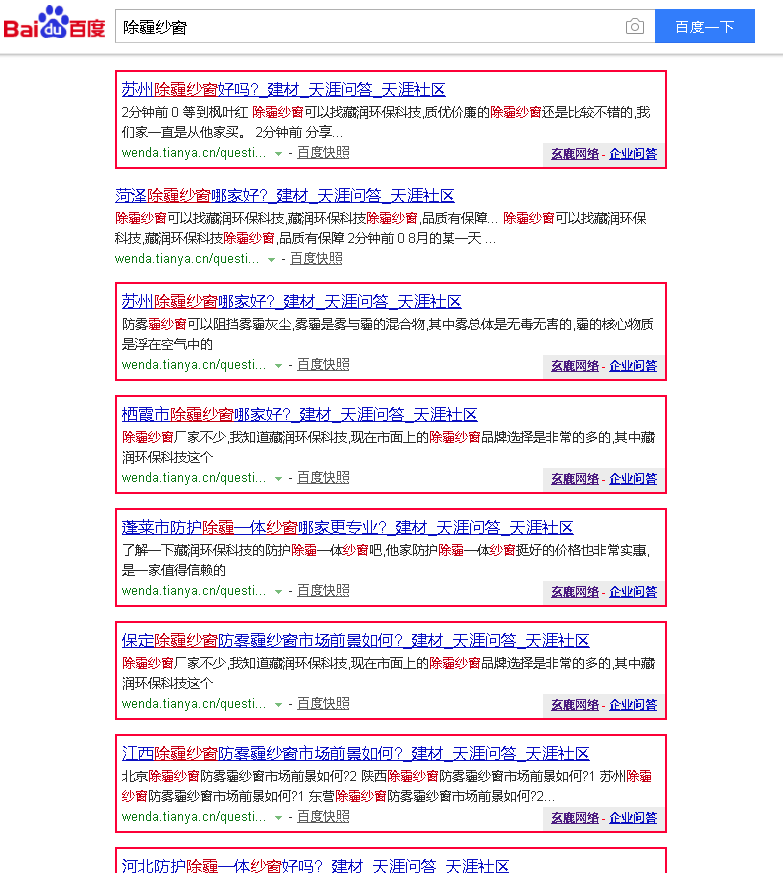
Task: Open 百度快照 for 保定 result
Action: (x=323, y=704)
